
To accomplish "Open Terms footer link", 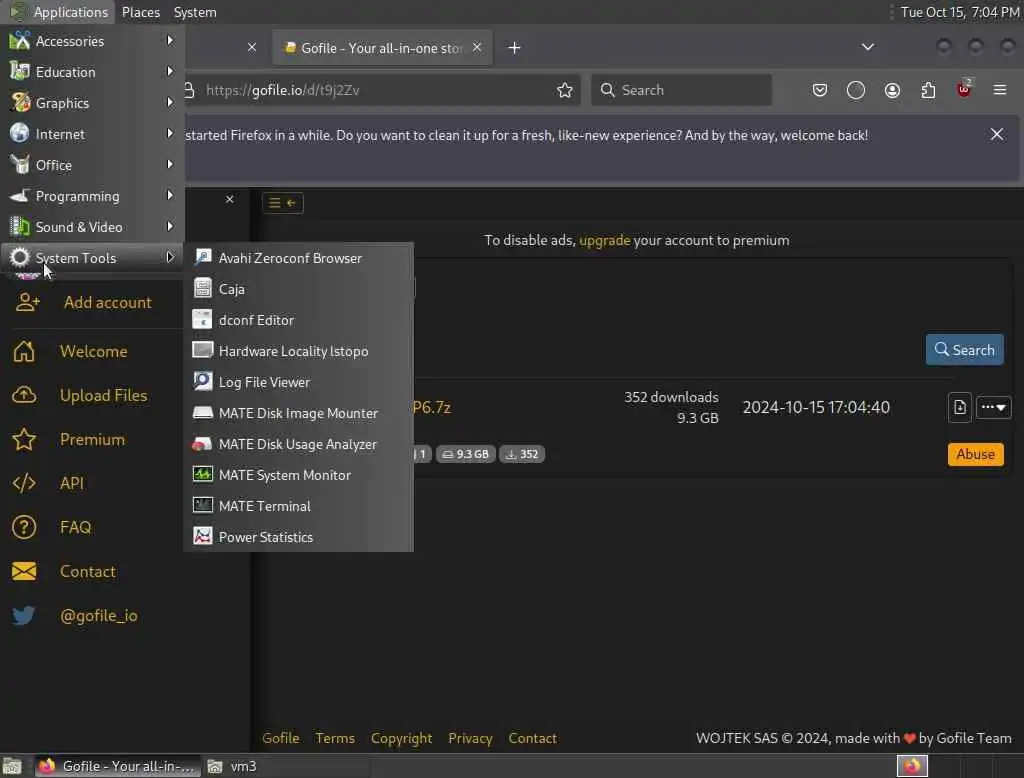I will (x=335, y=738).
